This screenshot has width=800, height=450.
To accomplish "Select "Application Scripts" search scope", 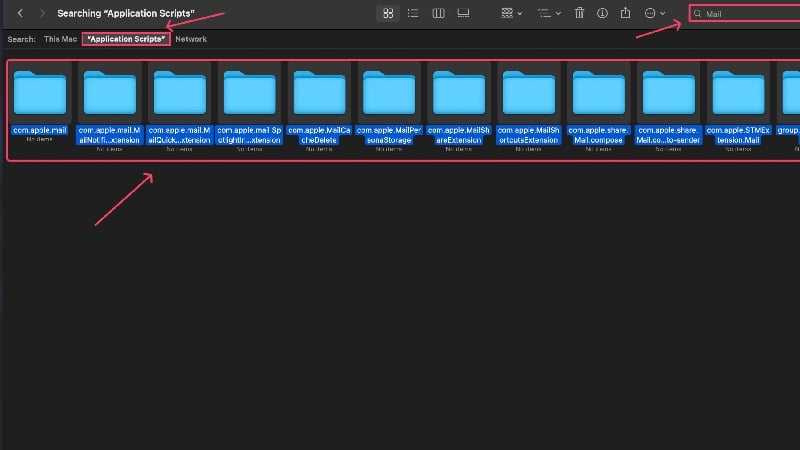I will [126, 39].
